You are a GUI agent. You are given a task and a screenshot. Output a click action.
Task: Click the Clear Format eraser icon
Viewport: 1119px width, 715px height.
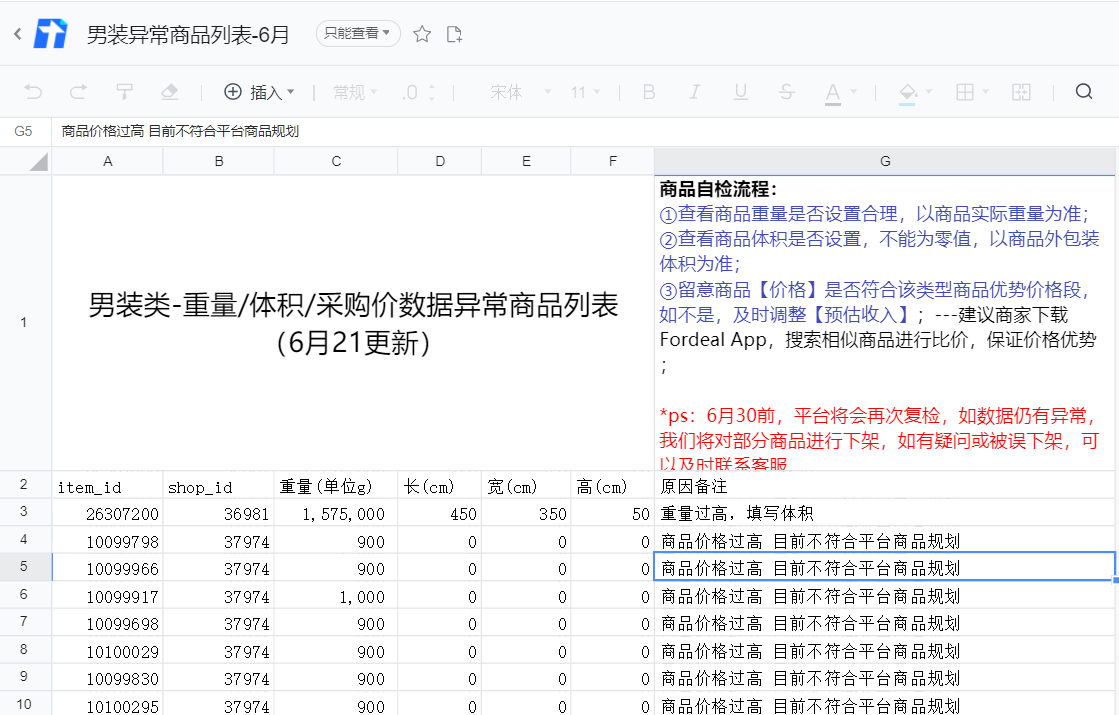170,91
